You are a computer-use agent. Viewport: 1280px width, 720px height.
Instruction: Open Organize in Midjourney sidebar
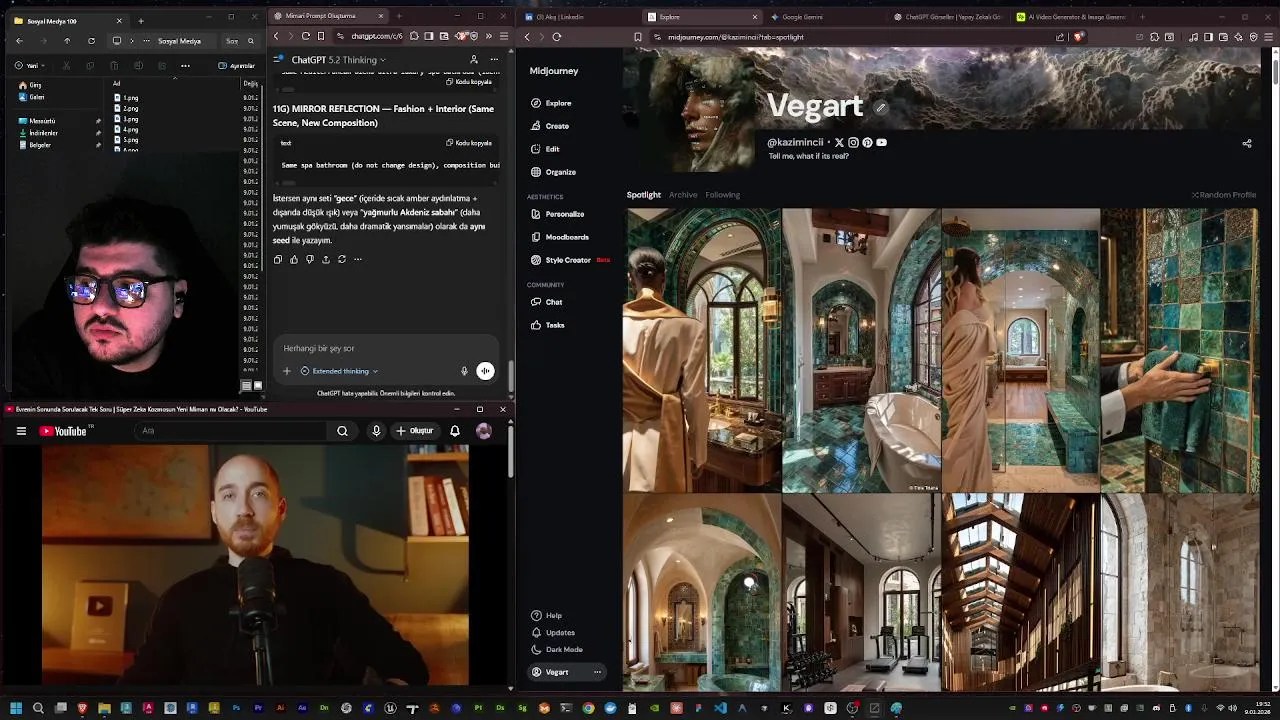(x=554, y=172)
